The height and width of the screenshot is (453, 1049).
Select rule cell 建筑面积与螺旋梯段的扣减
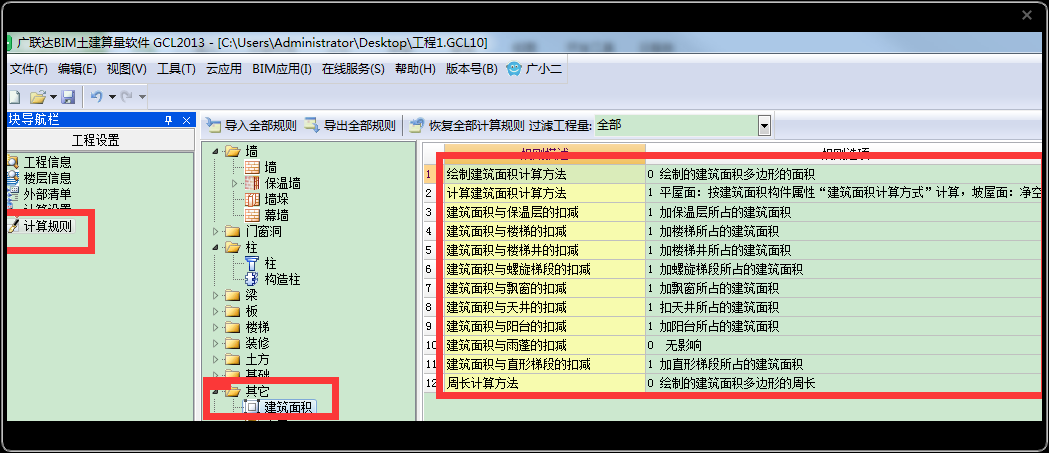click(x=545, y=270)
